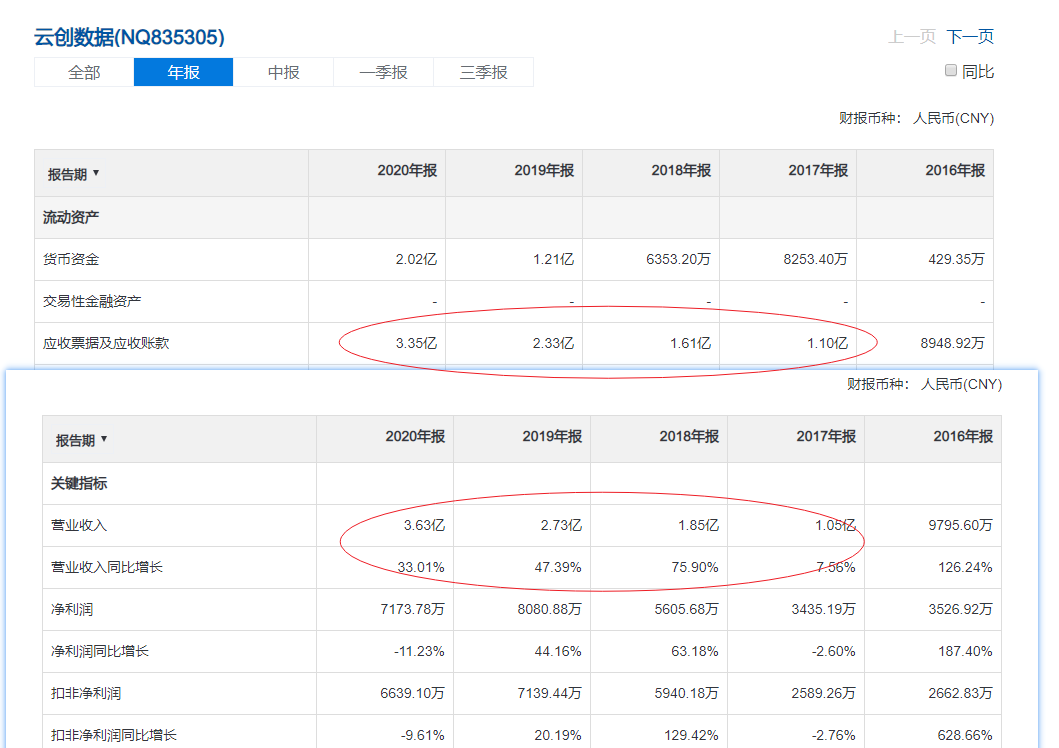This screenshot has width=1059, height=748.
Task: Select the 扣非净利润同比增长 row label
Action: point(113,734)
